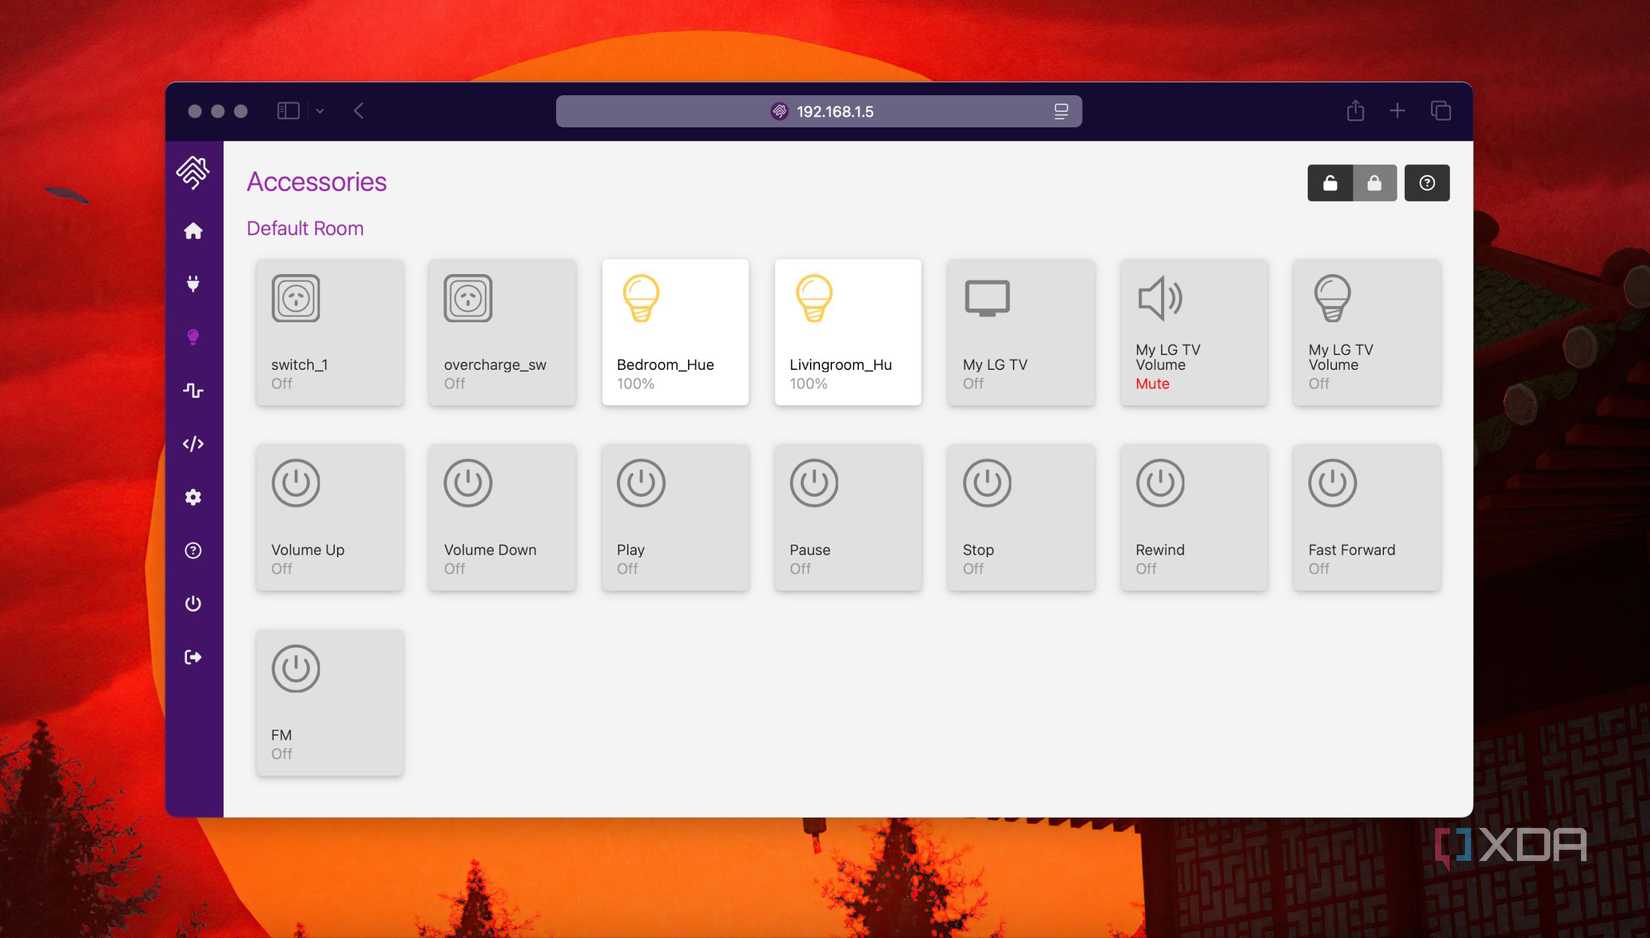Activate the Stop switch tile
The height and width of the screenshot is (938, 1650).
[1021, 517]
